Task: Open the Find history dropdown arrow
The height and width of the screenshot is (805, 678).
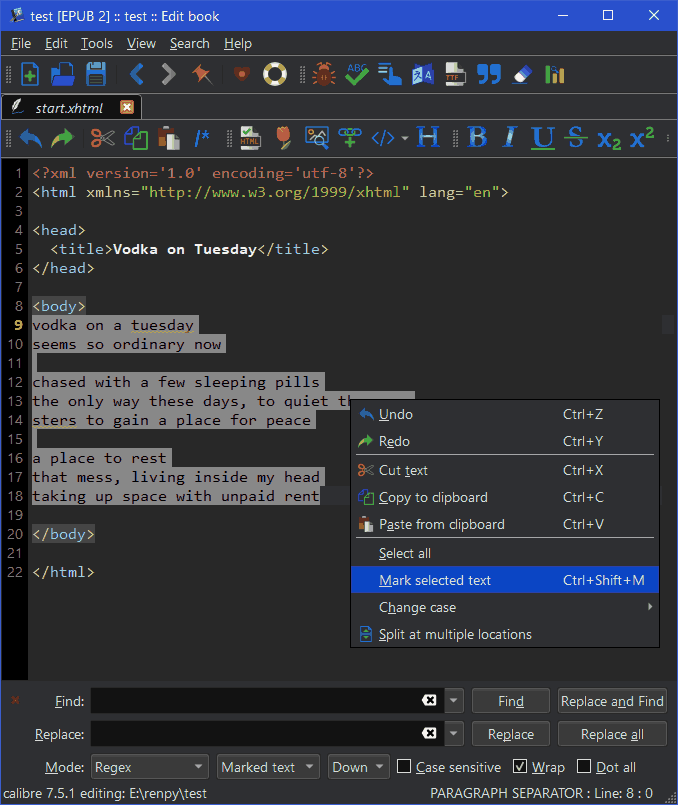Action: click(454, 701)
